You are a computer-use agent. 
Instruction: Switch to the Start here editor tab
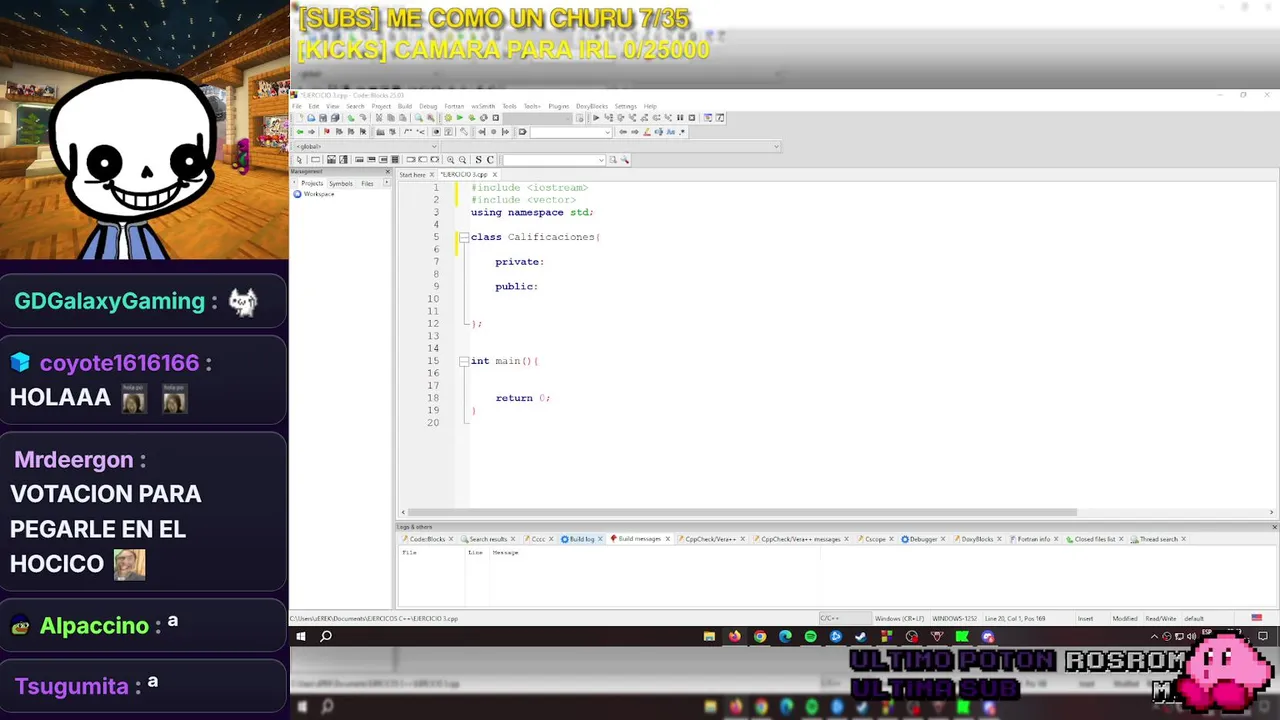point(413,174)
